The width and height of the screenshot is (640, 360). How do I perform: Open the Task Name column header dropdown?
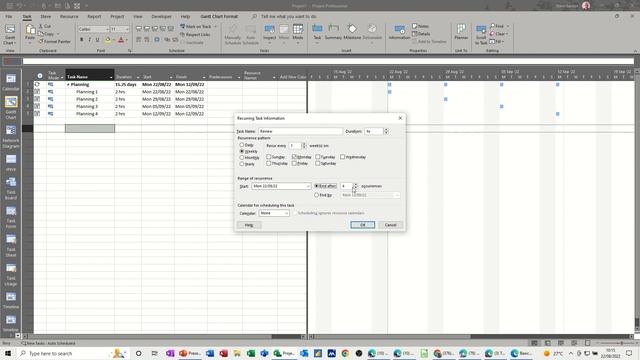111,77
